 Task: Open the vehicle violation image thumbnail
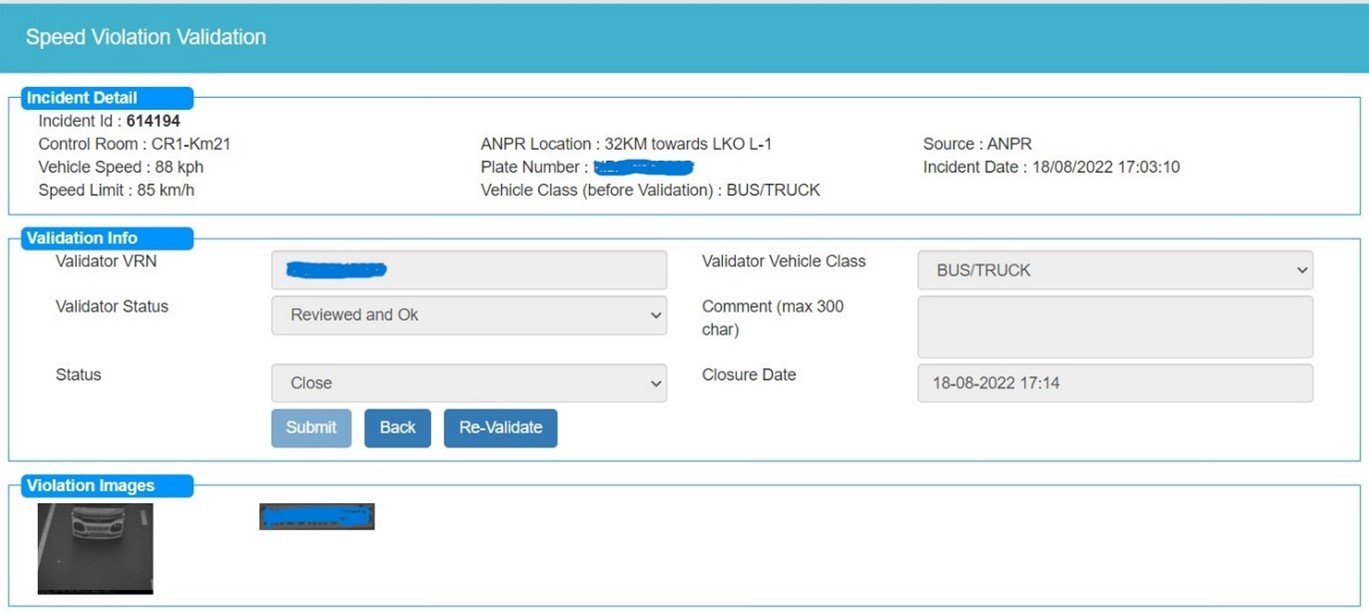(x=95, y=549)
